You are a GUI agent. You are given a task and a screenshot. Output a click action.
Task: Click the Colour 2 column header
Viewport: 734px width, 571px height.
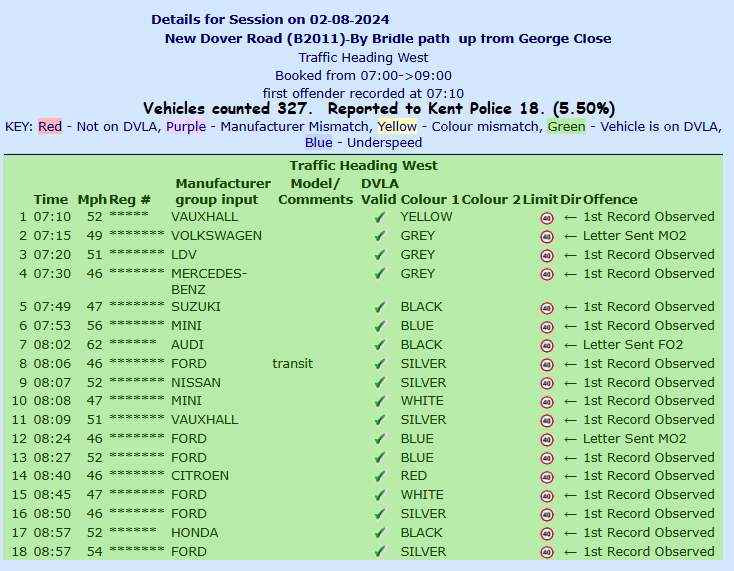click(491, 200)
